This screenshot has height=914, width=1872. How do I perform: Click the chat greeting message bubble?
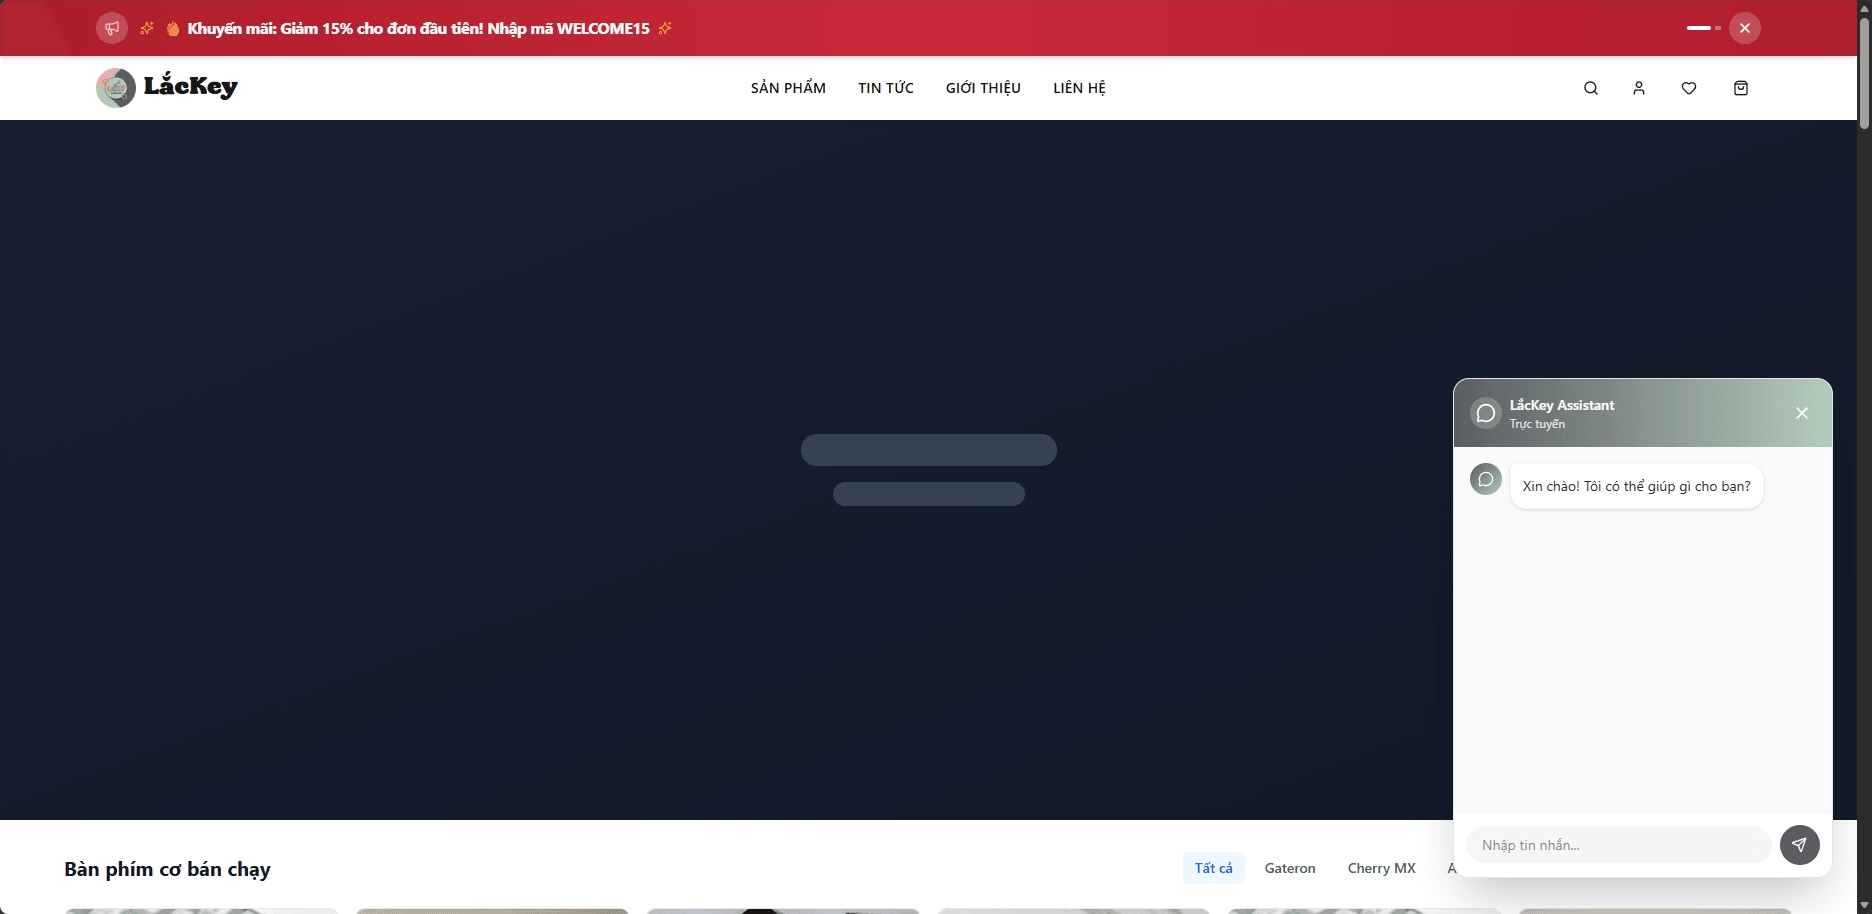click(1636, 486)
